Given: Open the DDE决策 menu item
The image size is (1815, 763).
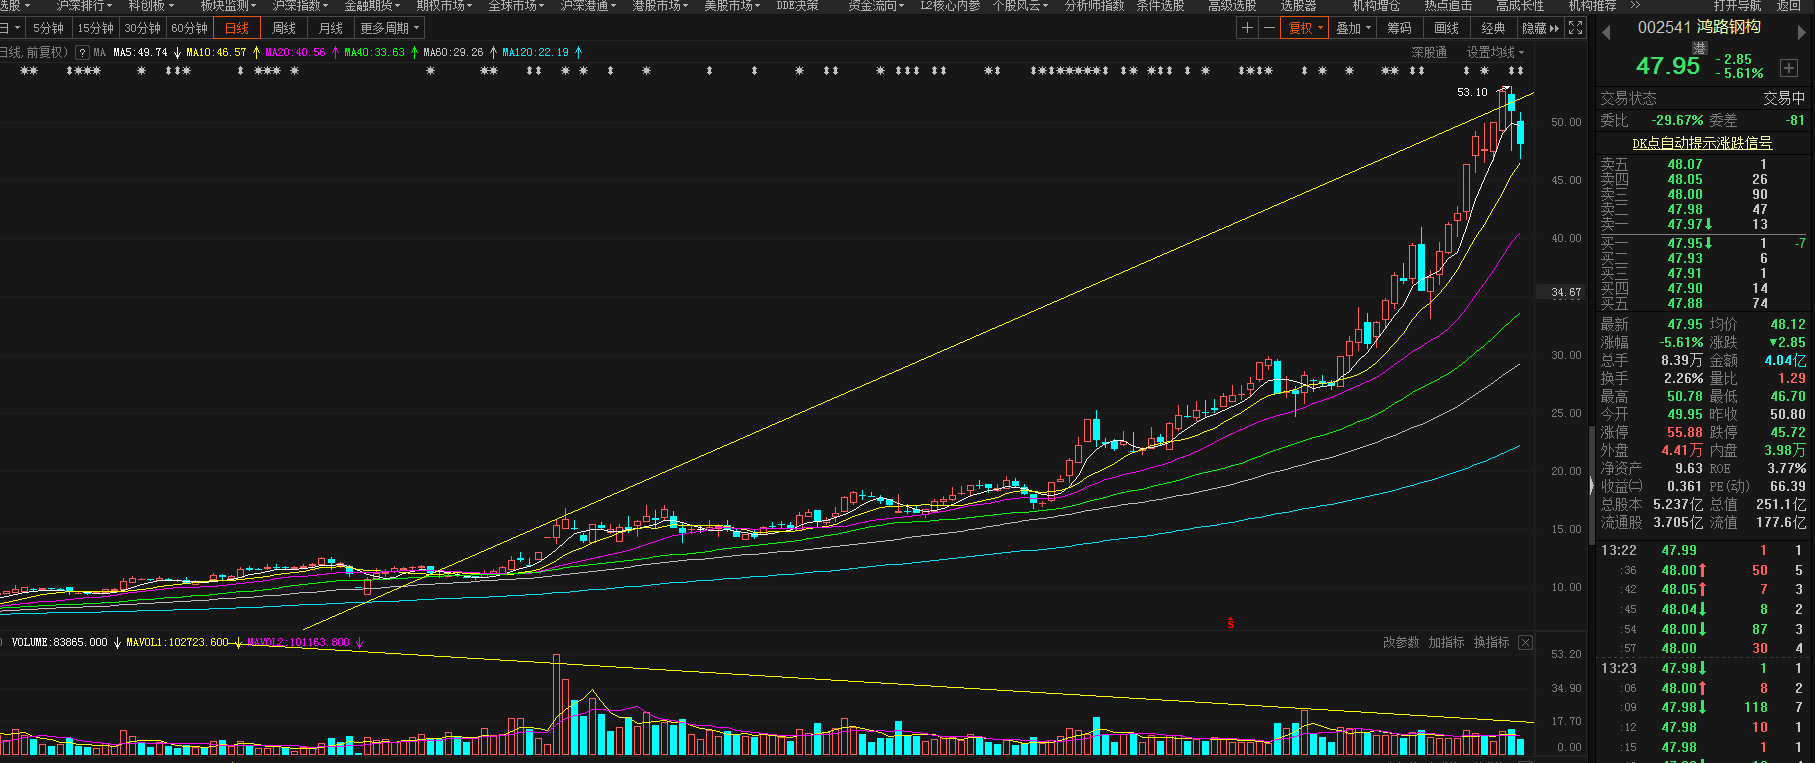Looking at the screenshot, I should coord(797,6).
